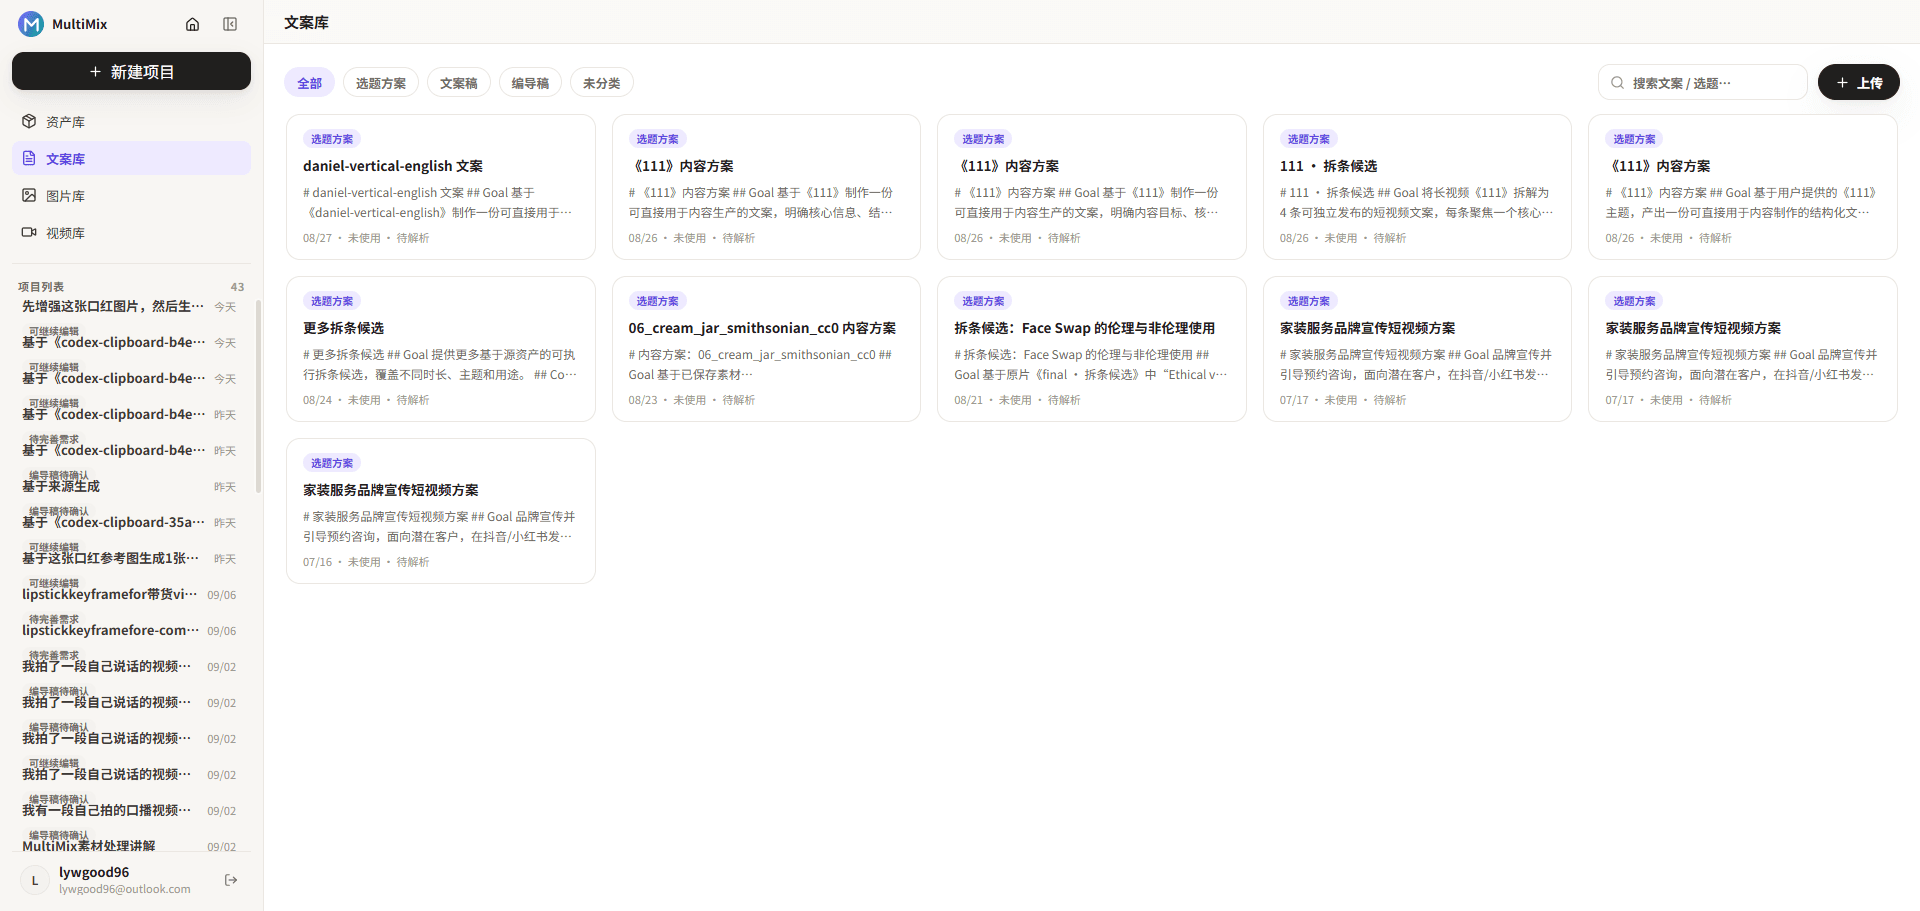
Task: Open 《111》内容方案 card mentioning 用户提供的
Action: pos(1743,187)
